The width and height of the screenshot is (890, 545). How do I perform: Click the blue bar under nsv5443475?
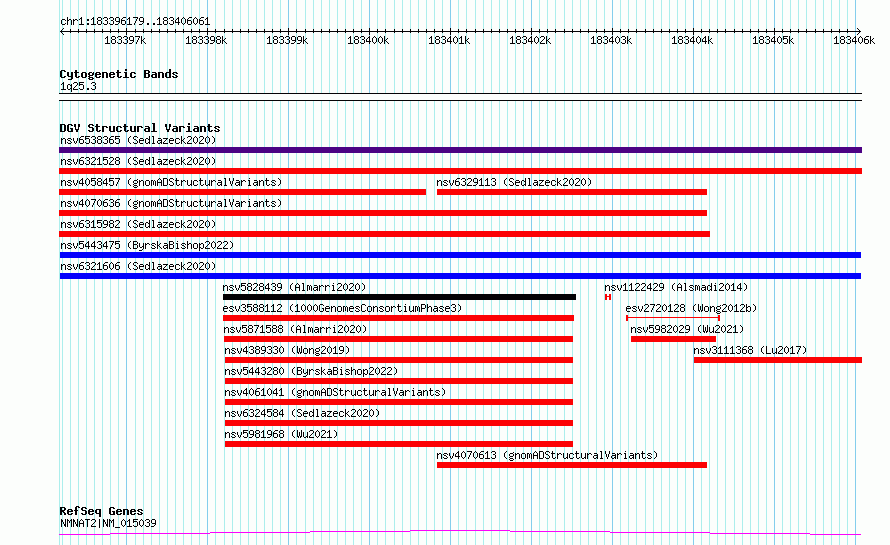pos(460,255)
